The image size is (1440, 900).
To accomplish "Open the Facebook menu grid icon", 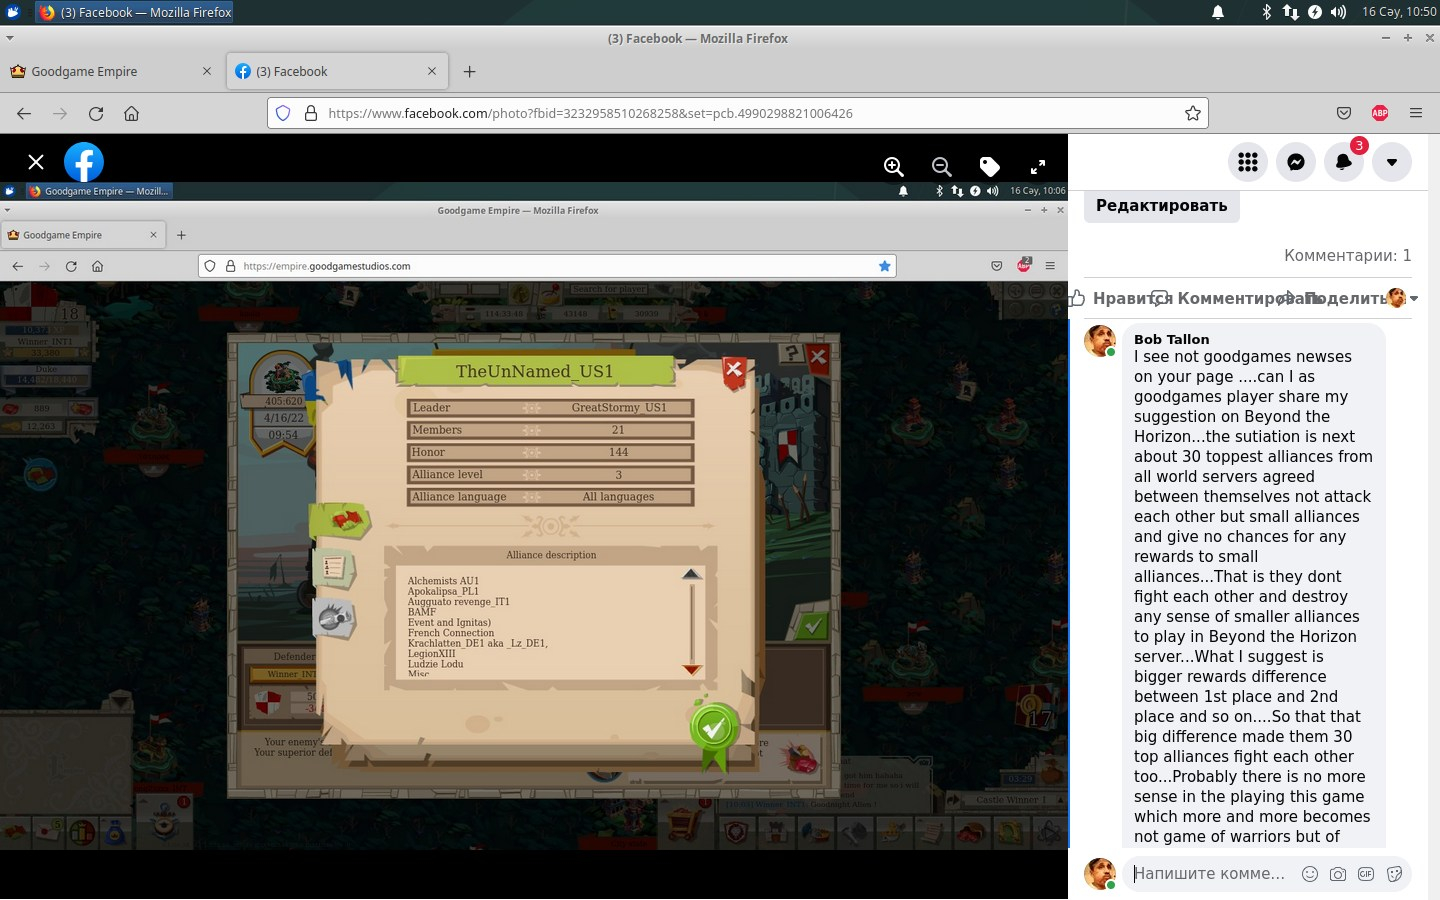I will [x=1248, y=162].
